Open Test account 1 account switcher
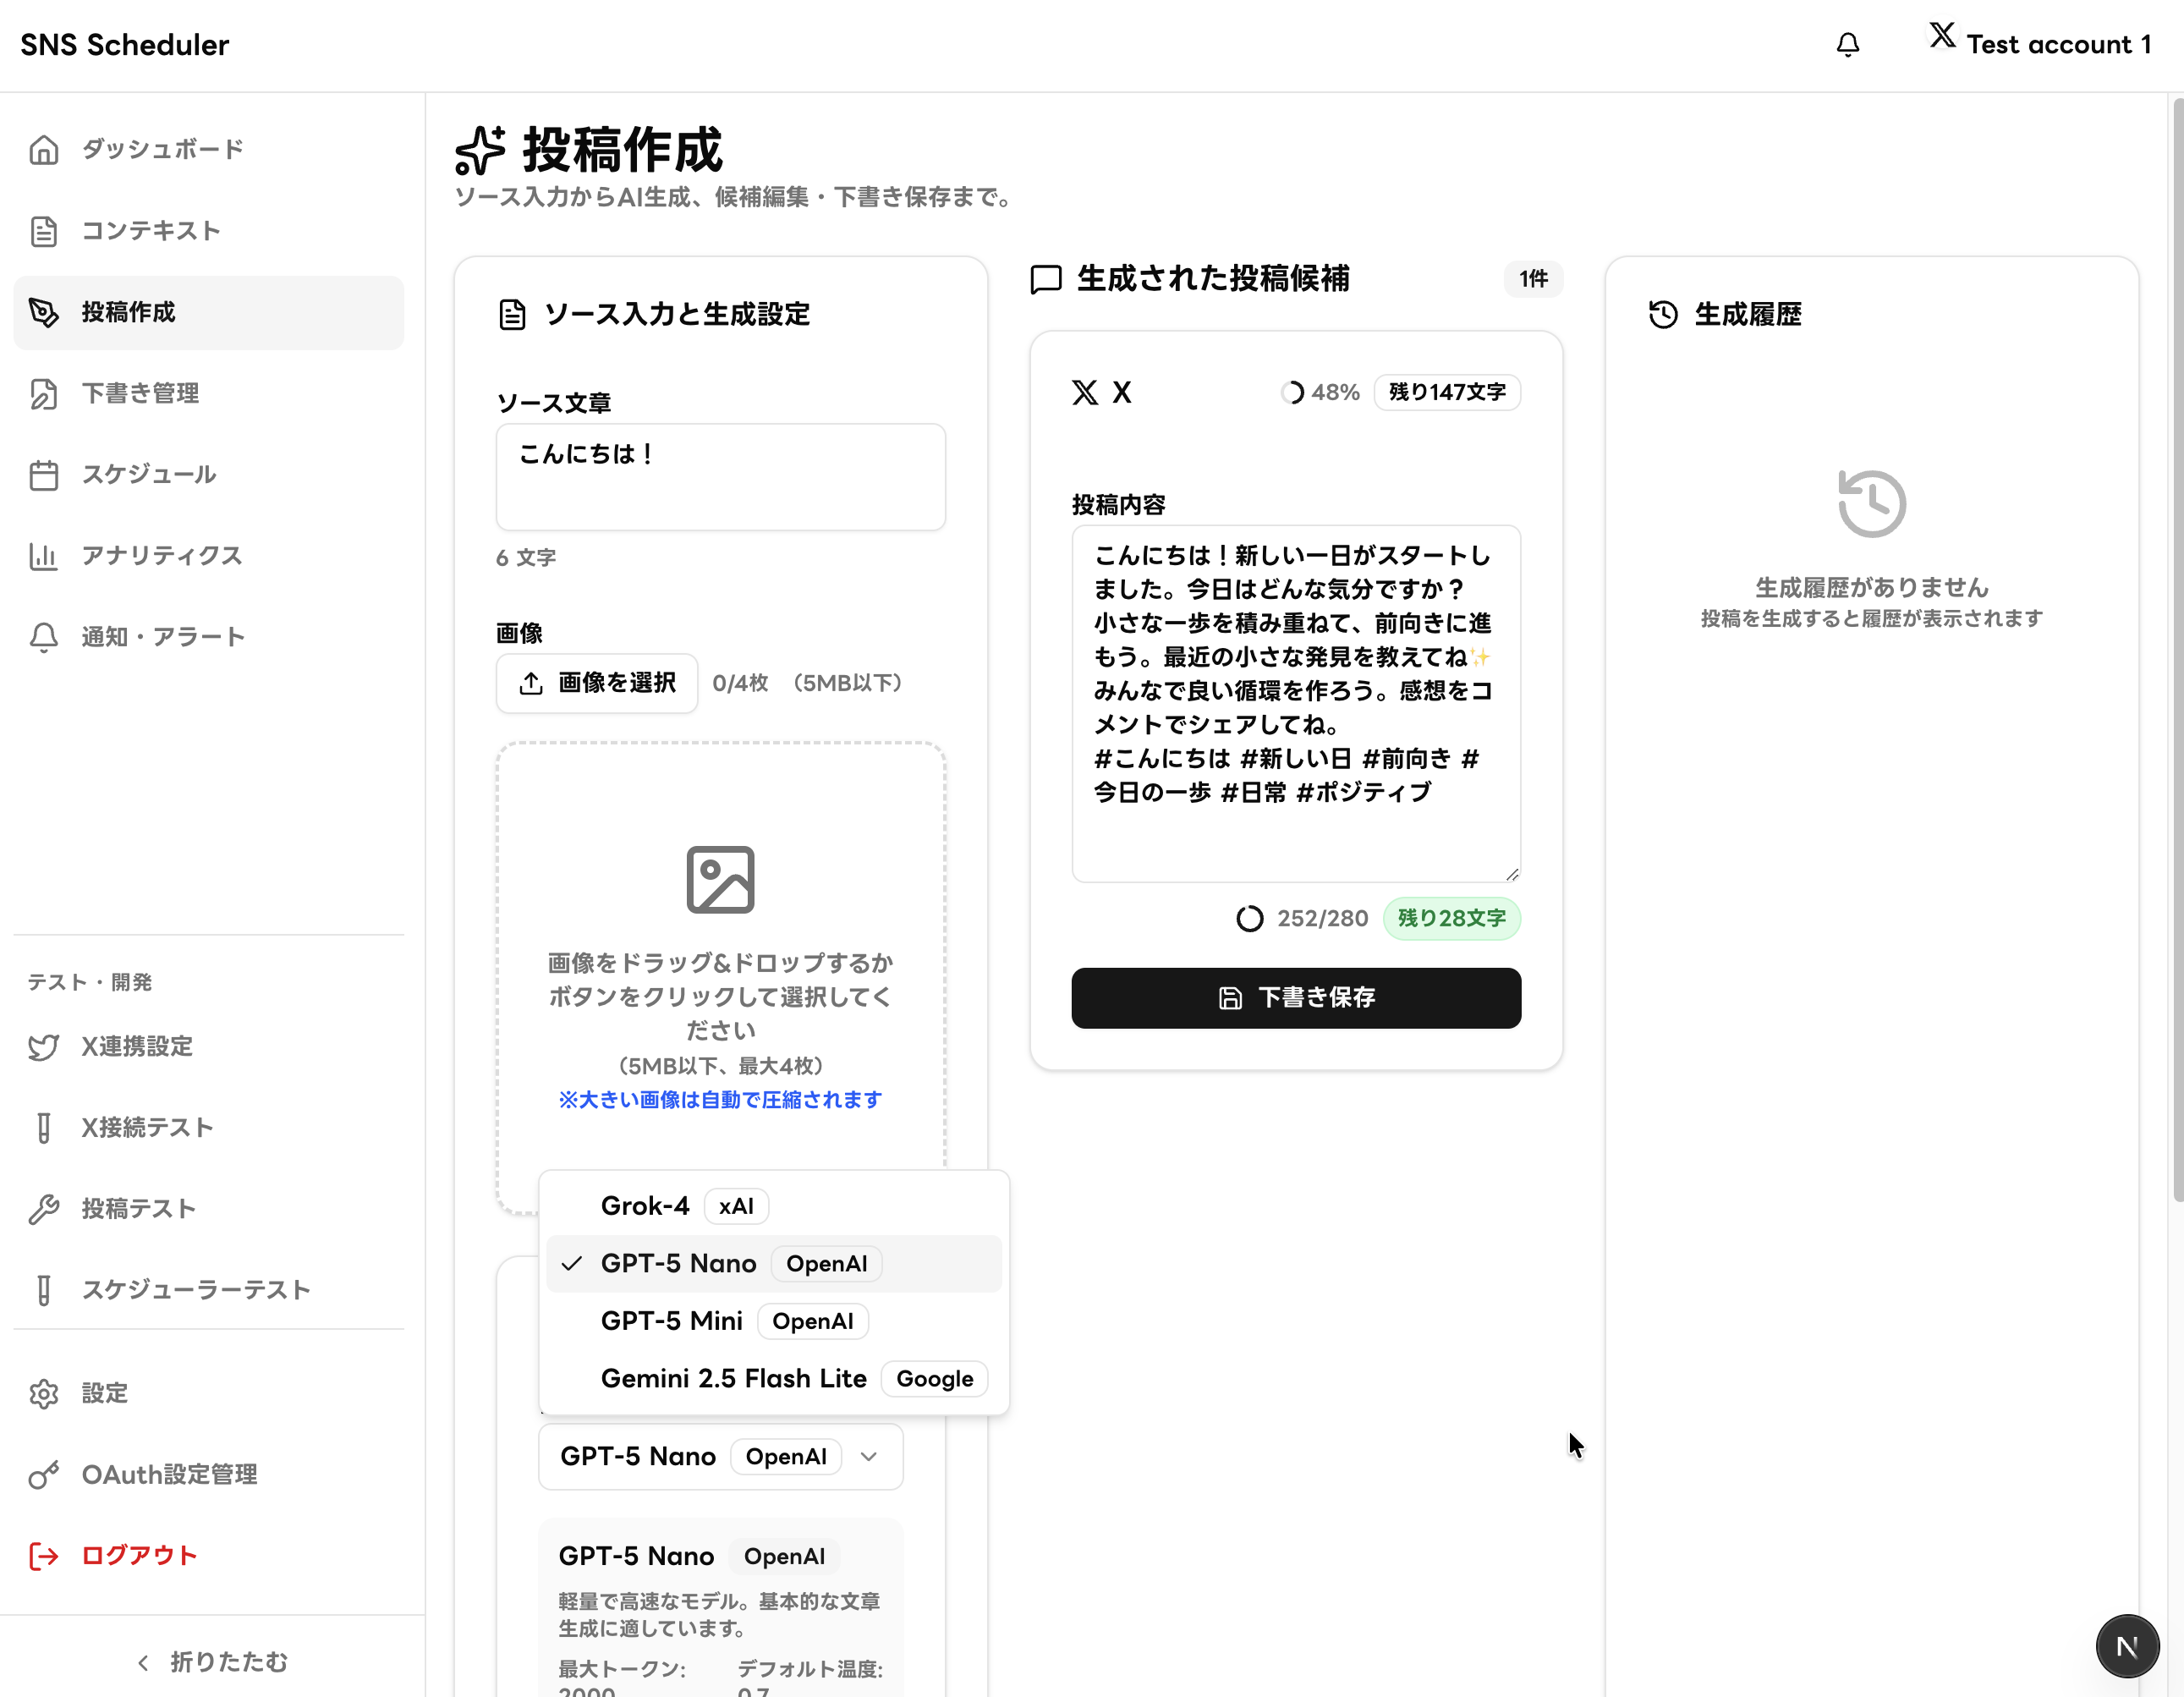 (x=2040, y=44)
